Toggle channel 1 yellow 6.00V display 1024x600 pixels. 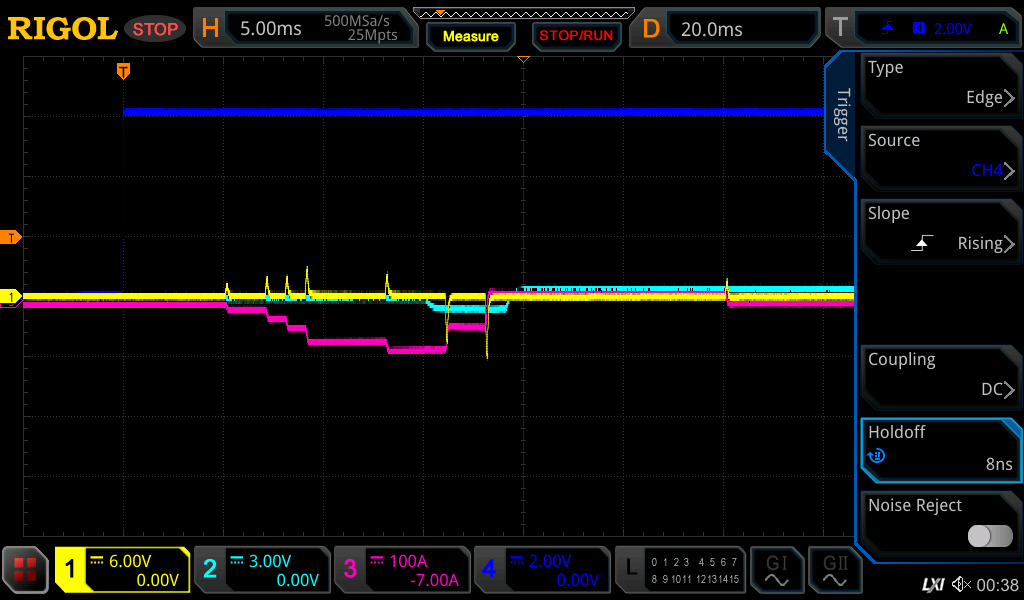[122, 570]
